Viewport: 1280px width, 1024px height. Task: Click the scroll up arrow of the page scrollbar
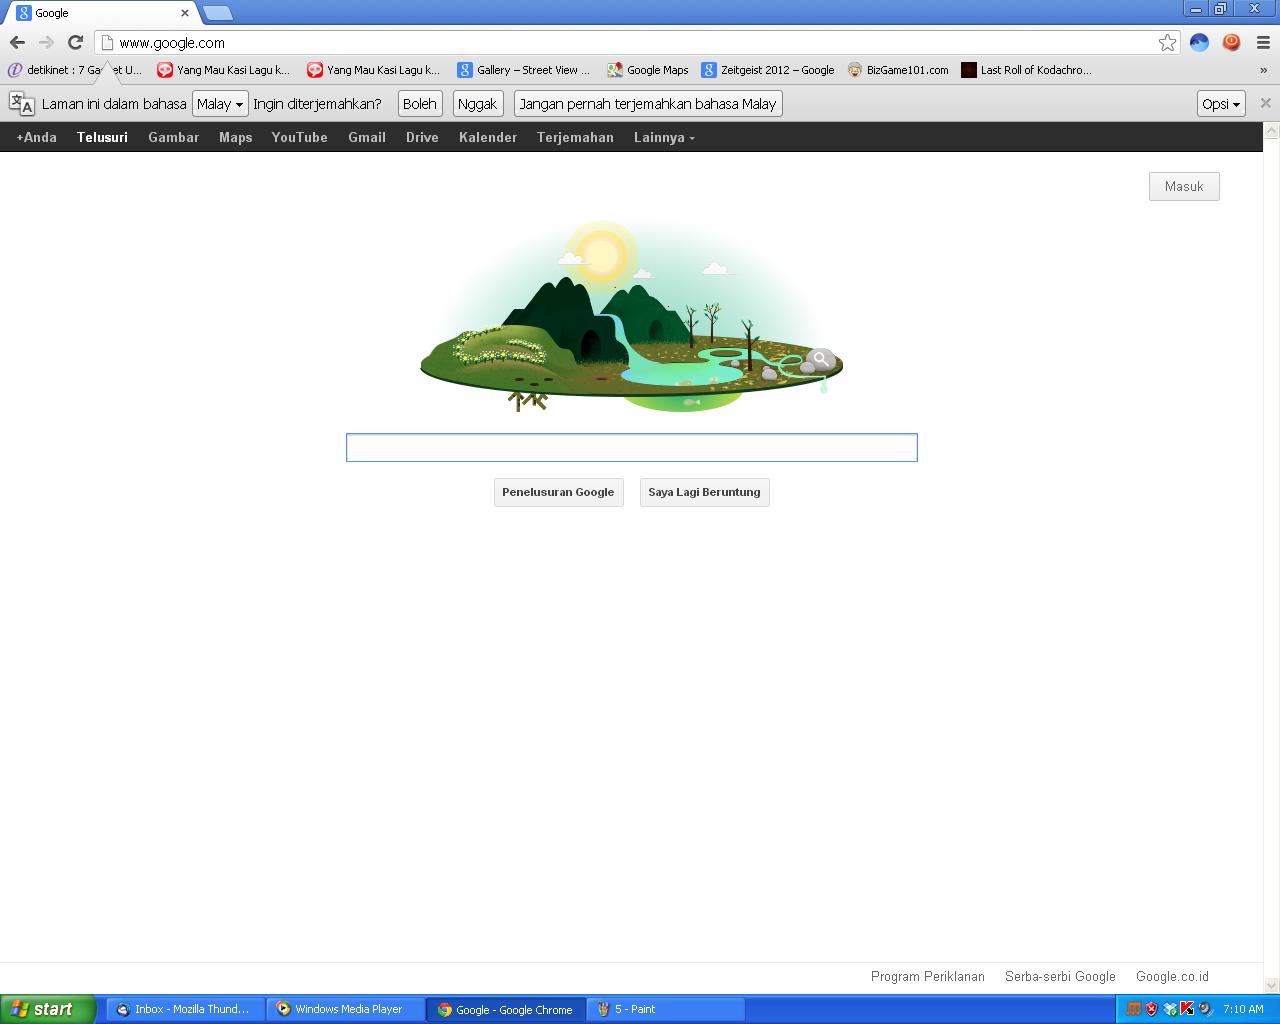coord(1272,131)
